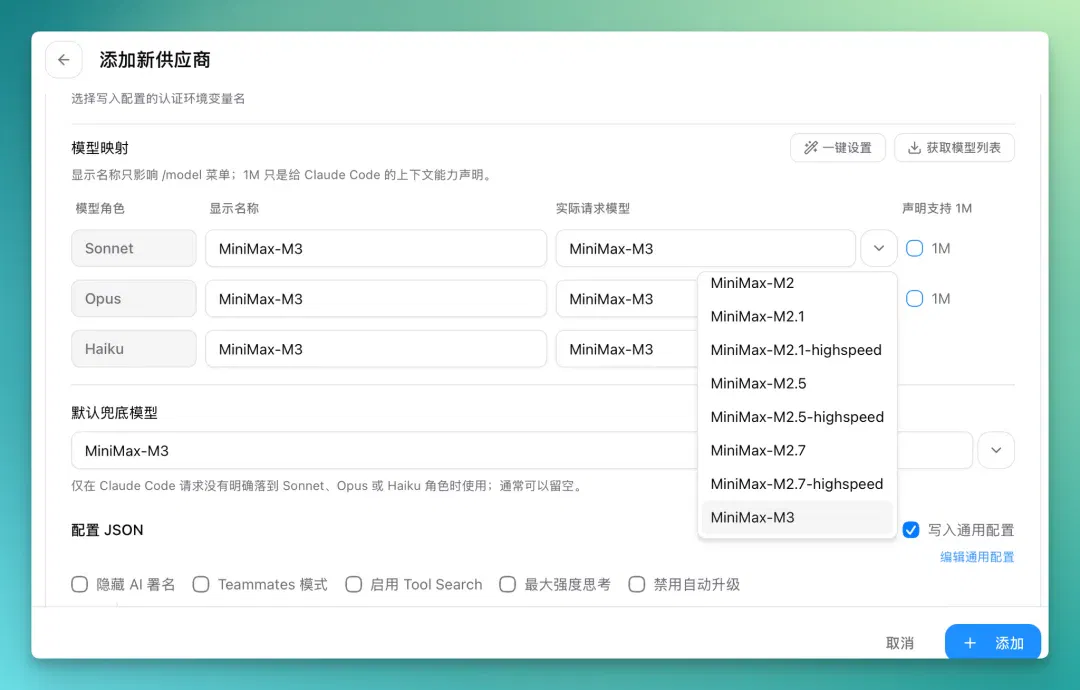Click the 声明支持 1M column header
This screenshot has height=690, width=1080.
[x=937, y=208]
